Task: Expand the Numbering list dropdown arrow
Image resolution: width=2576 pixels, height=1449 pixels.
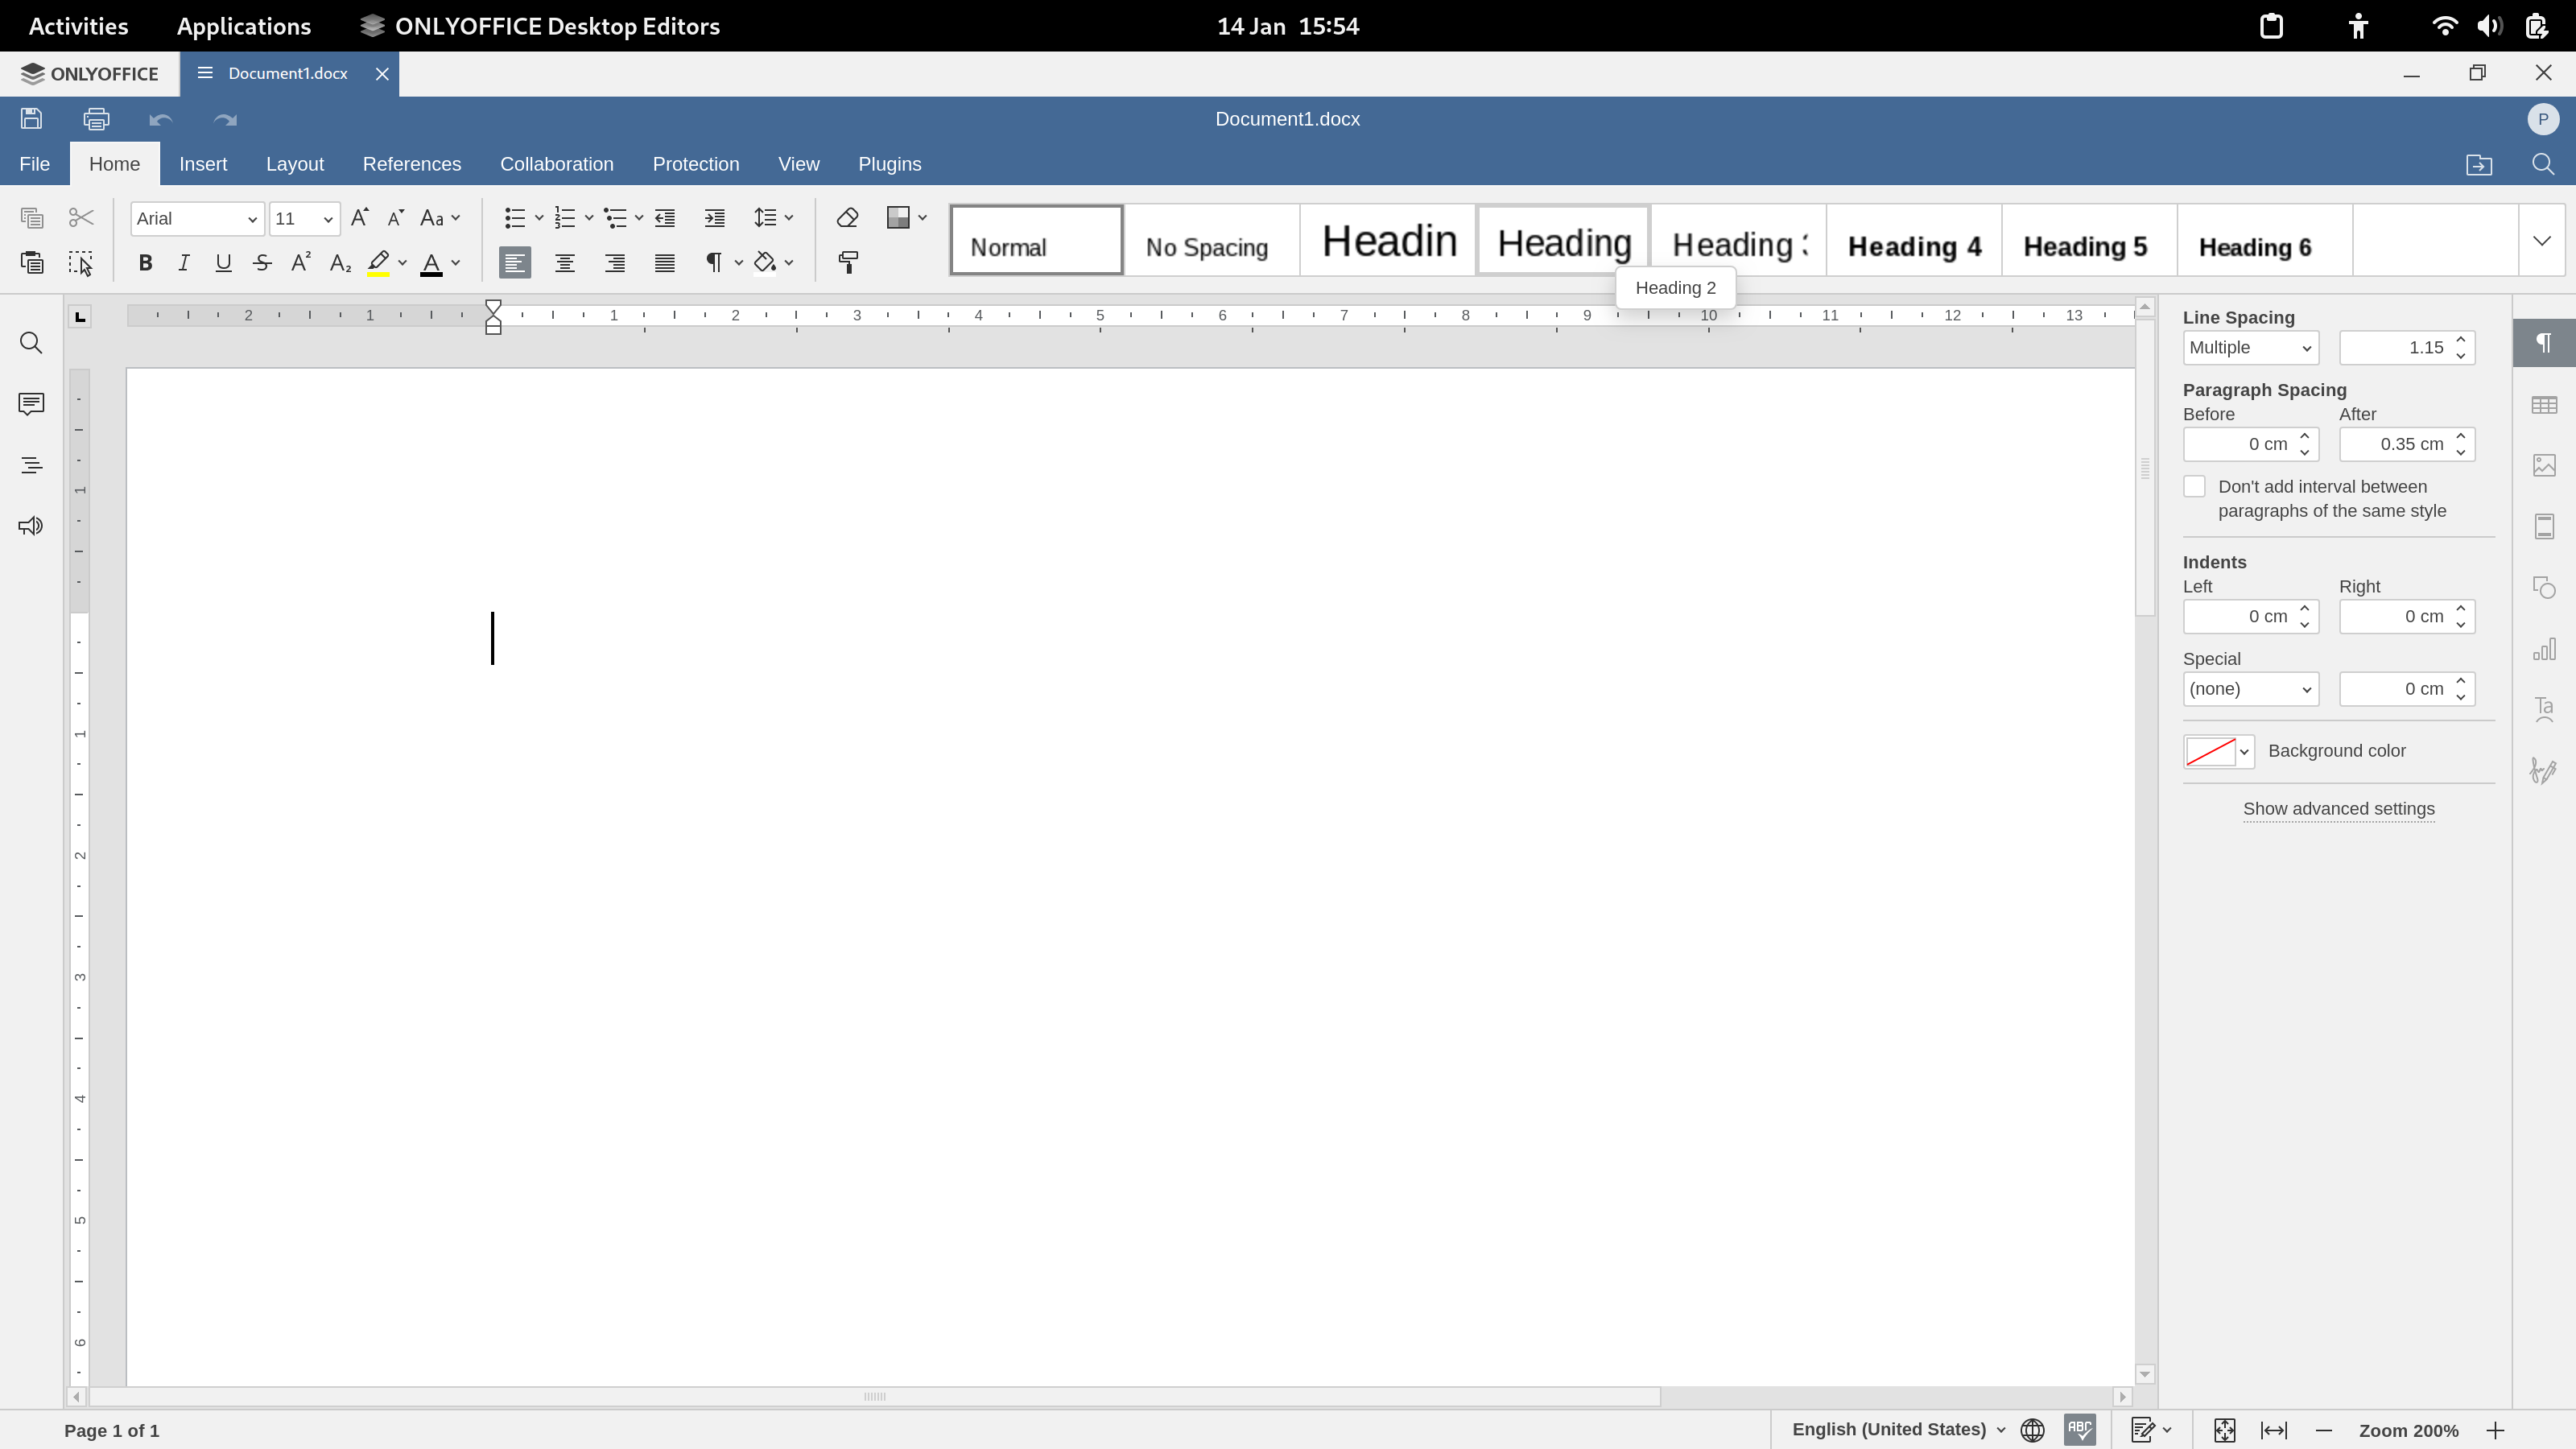Action: pos(589,218)
